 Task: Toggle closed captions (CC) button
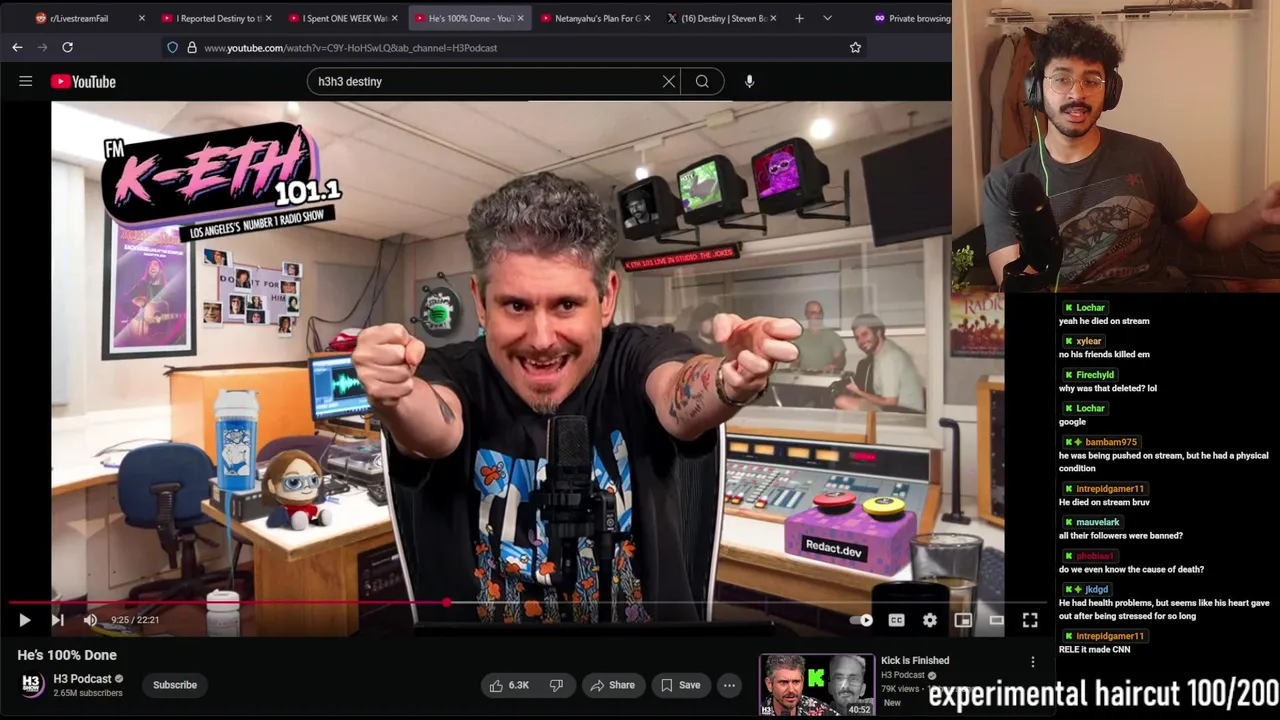click(x=896, y=620)
